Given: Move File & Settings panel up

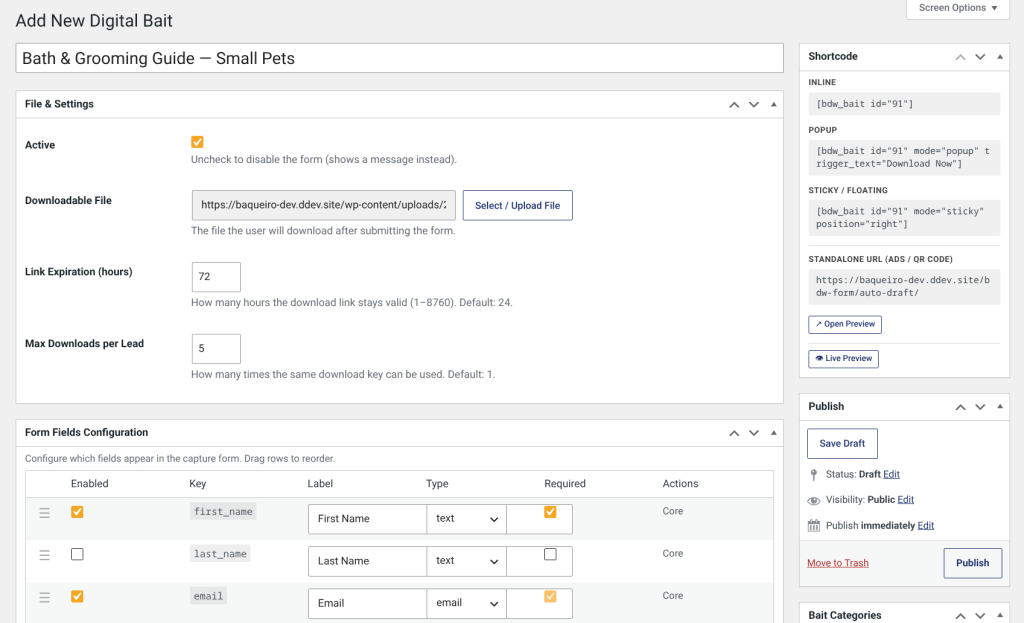Looking at the screenshot, I should pos(734,104).
